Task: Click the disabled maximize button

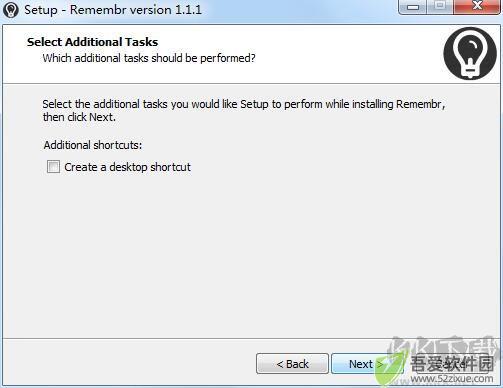Action: (440, 6)
